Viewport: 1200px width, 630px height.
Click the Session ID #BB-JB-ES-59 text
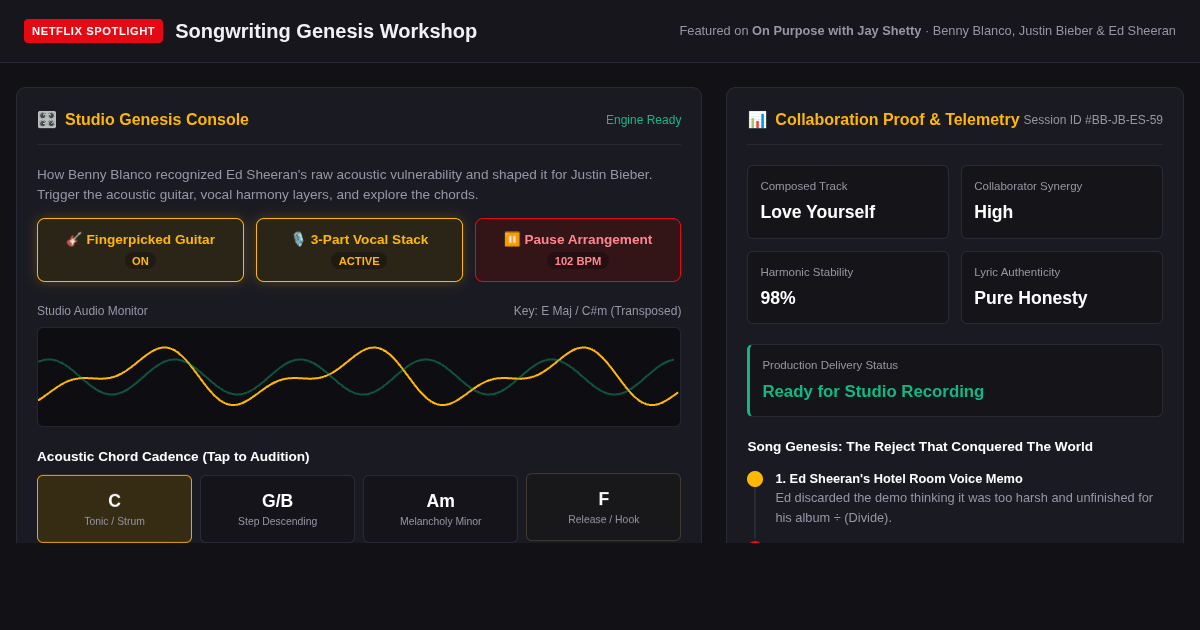pos(1093,120)
